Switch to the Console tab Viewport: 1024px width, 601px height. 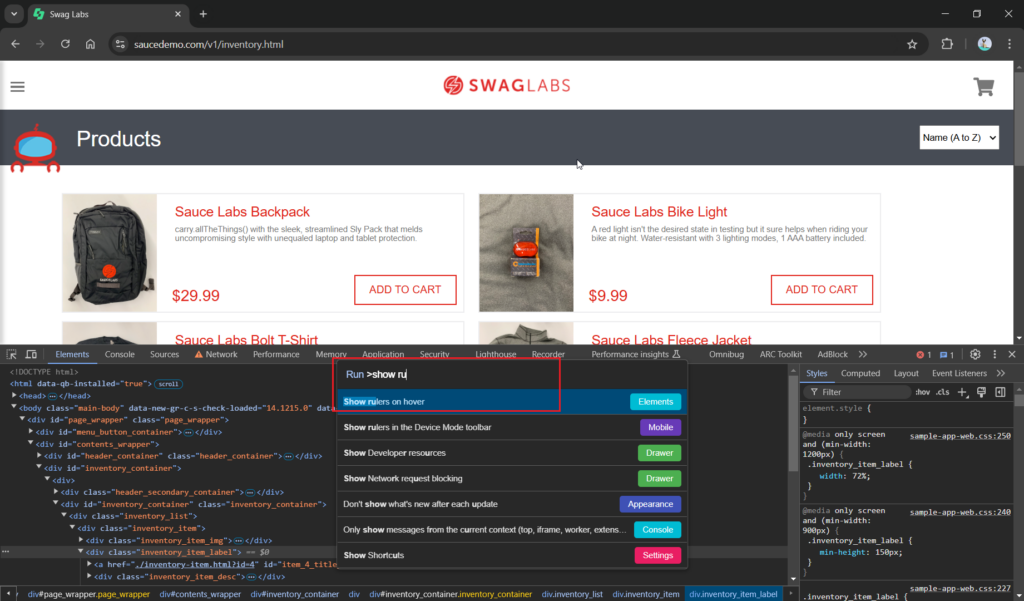[119, 354]
